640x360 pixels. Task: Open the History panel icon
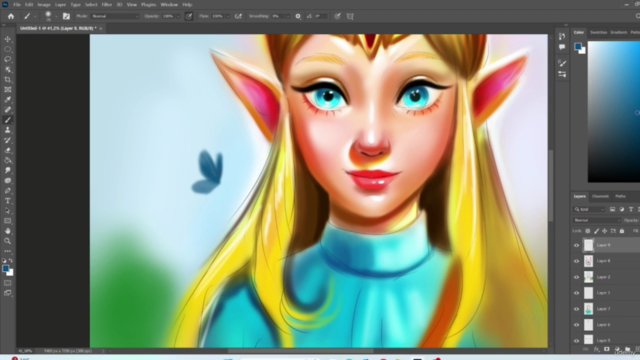tap(562, 36)
